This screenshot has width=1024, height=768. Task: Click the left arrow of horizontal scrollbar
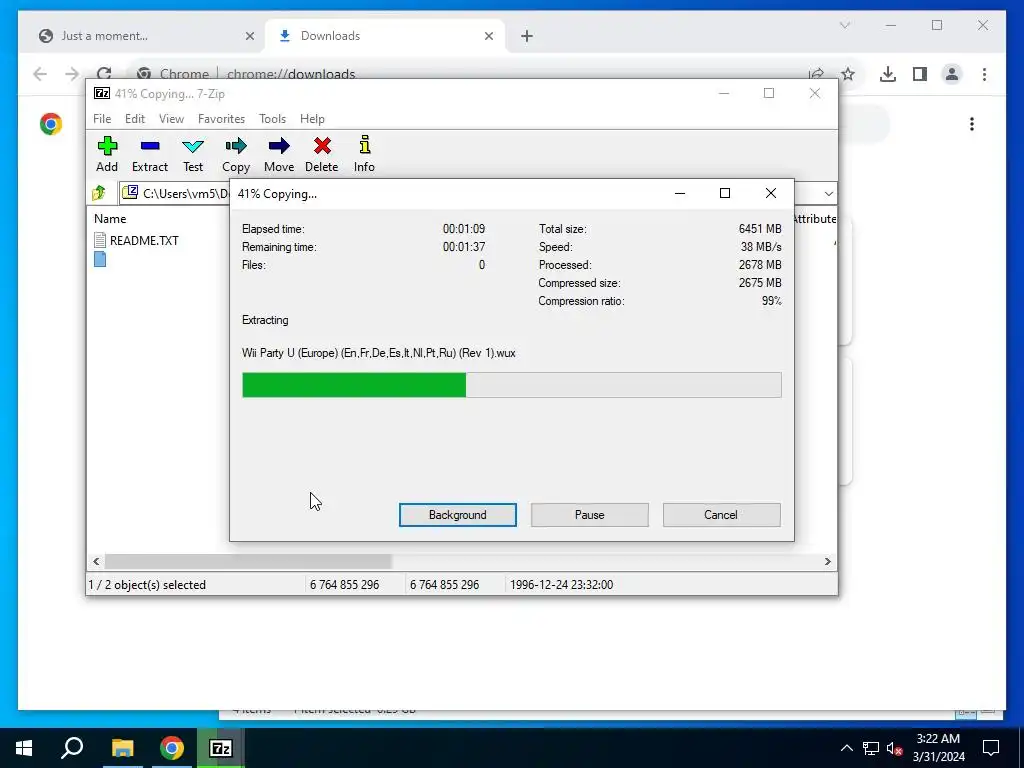(x=96, y=562)
